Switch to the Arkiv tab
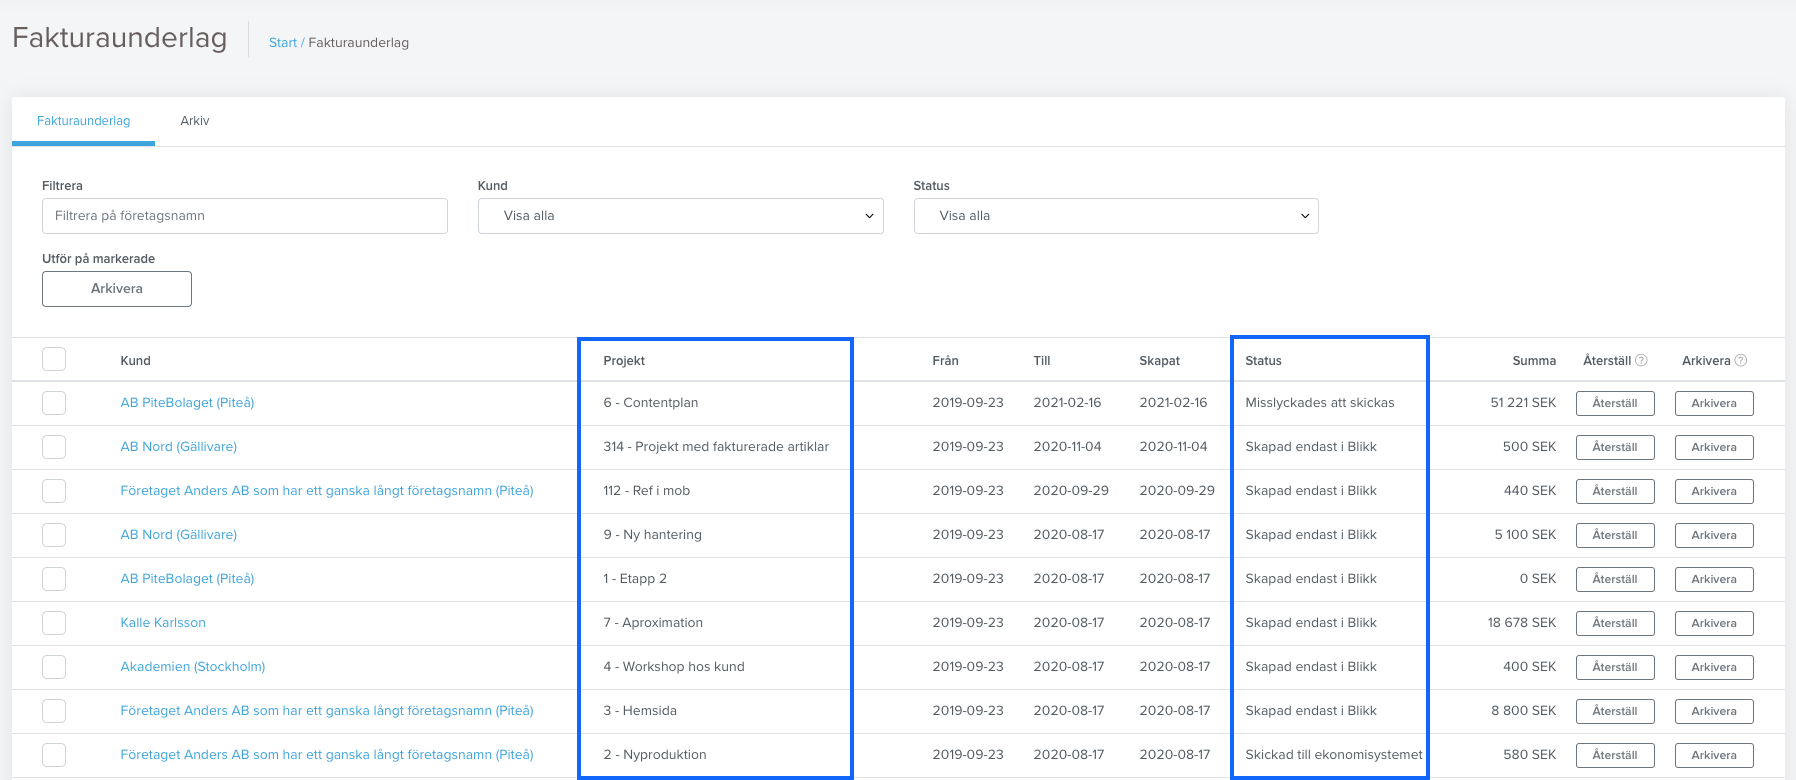1796x780 pixels. [x=195, y=121]
